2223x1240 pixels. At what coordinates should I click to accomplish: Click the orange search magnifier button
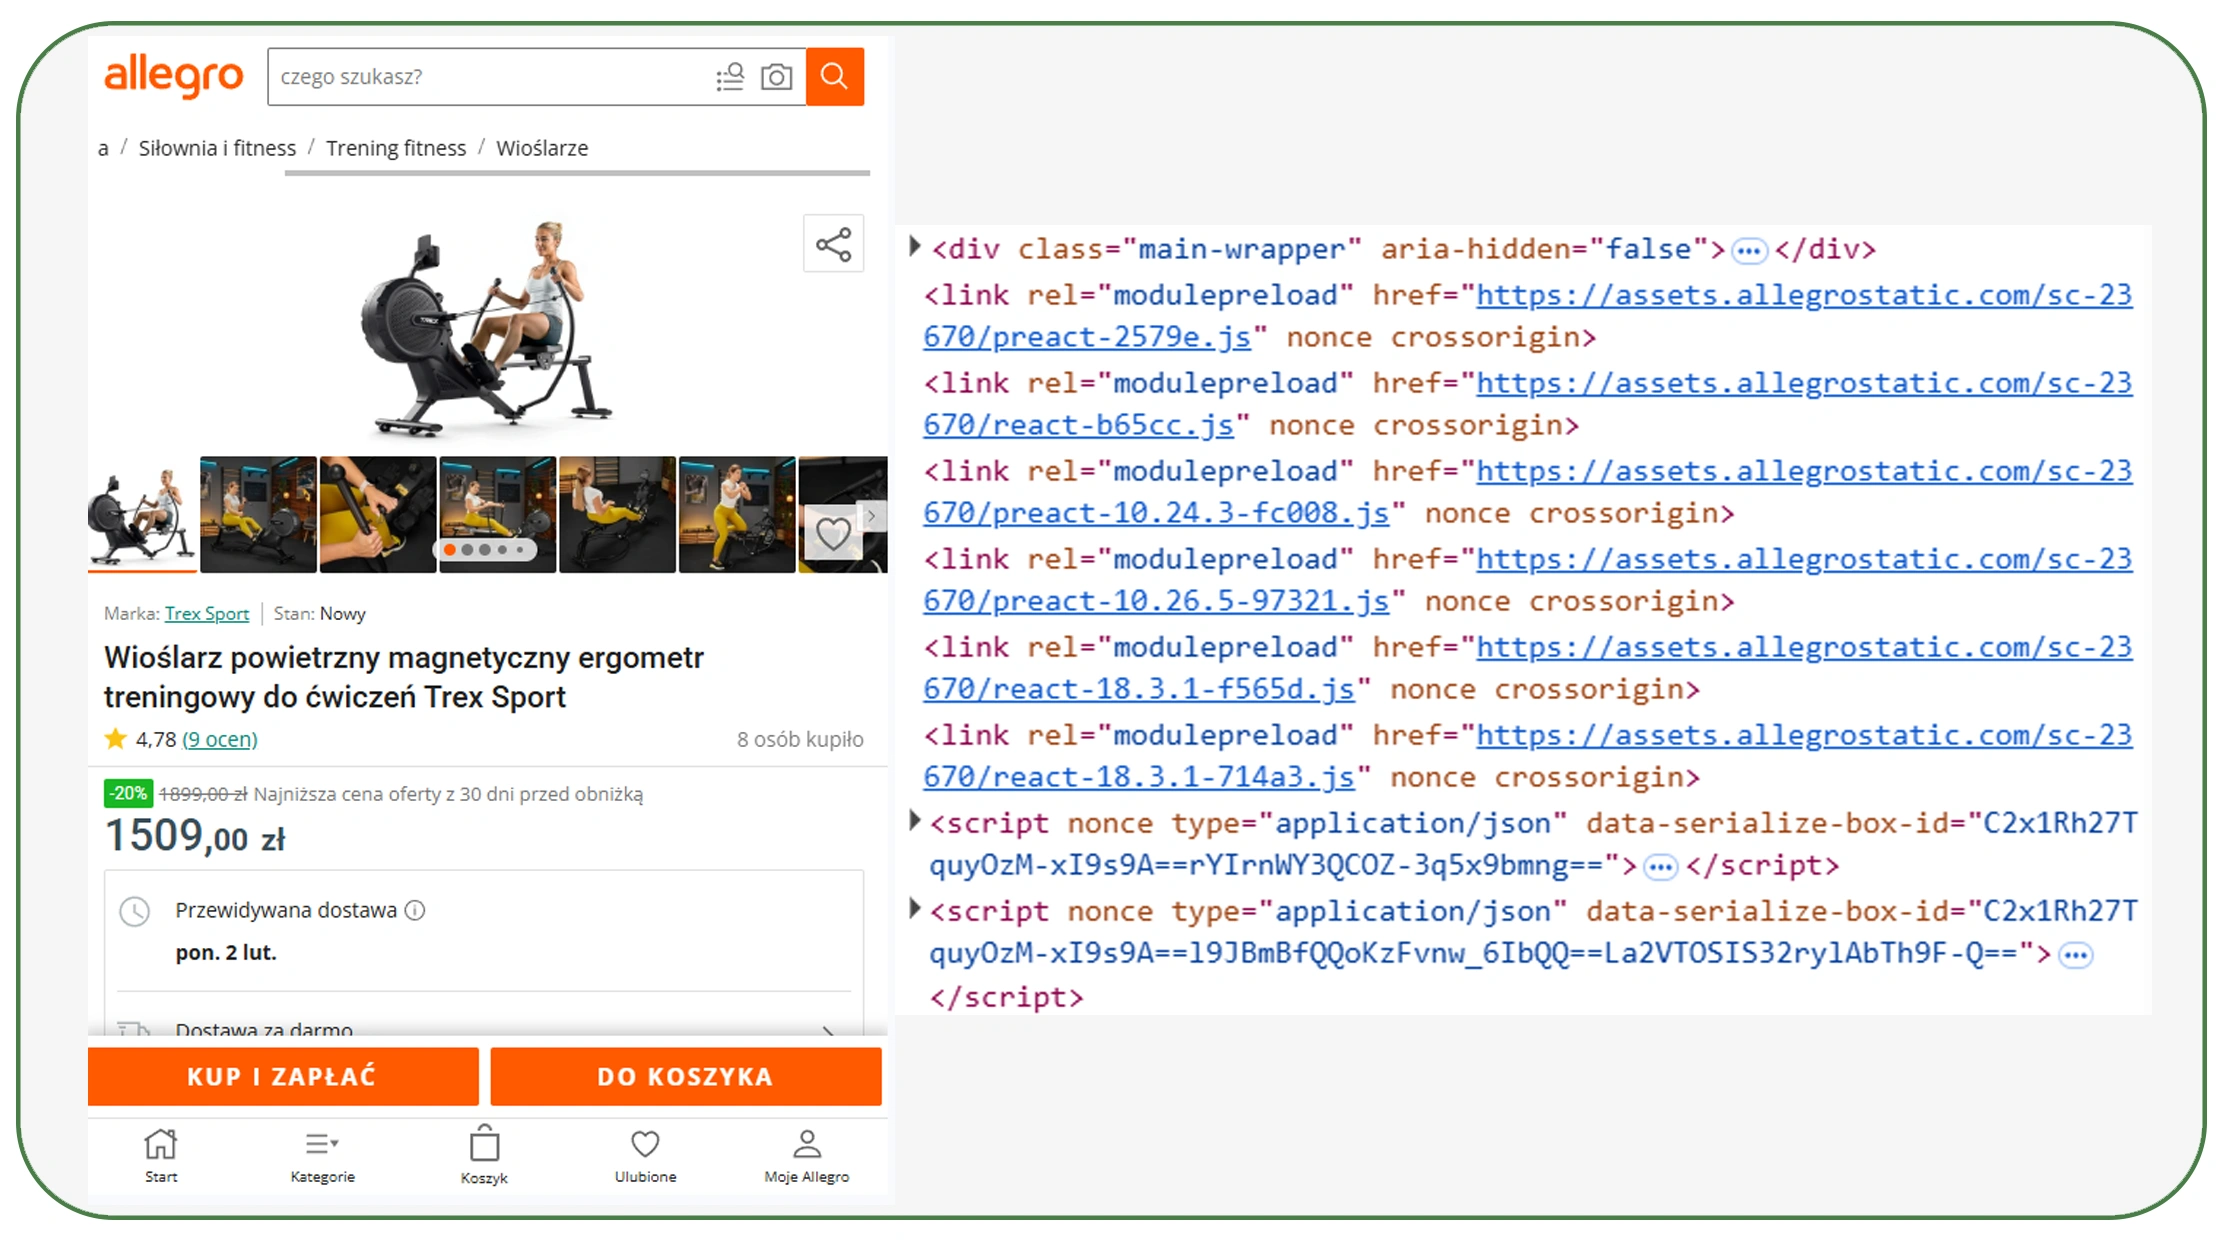[x=834, y=76]
